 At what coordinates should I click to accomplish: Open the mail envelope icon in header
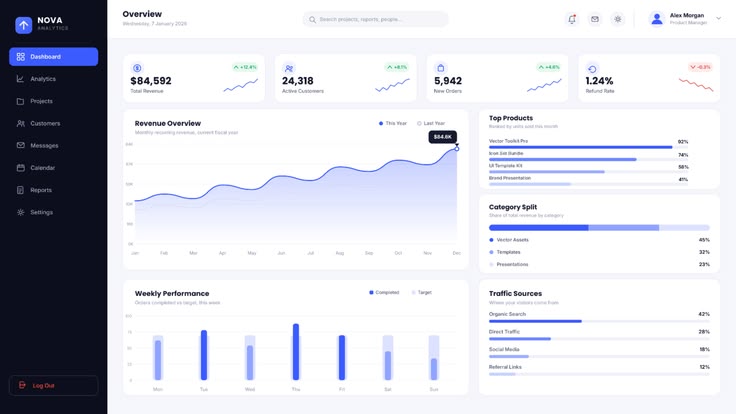point(595,19)
